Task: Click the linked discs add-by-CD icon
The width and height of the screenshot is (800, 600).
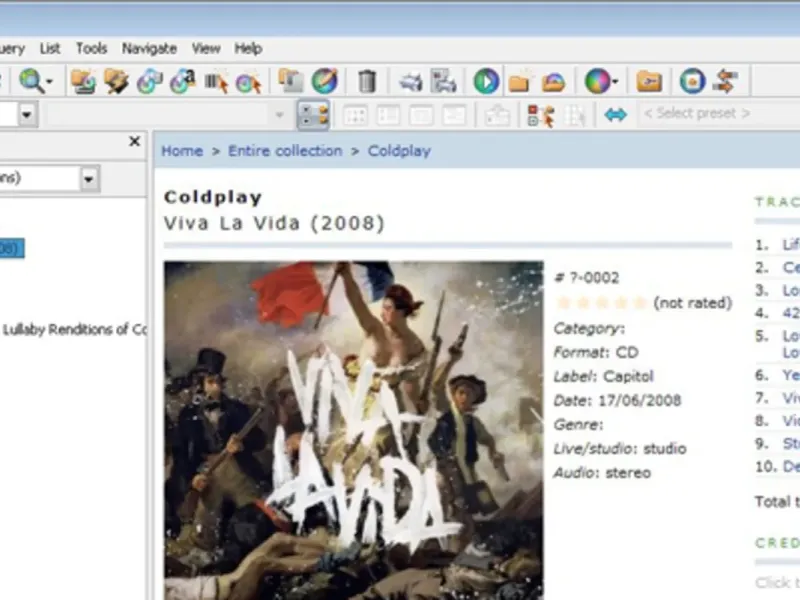Action: click(x=149, y=82)
